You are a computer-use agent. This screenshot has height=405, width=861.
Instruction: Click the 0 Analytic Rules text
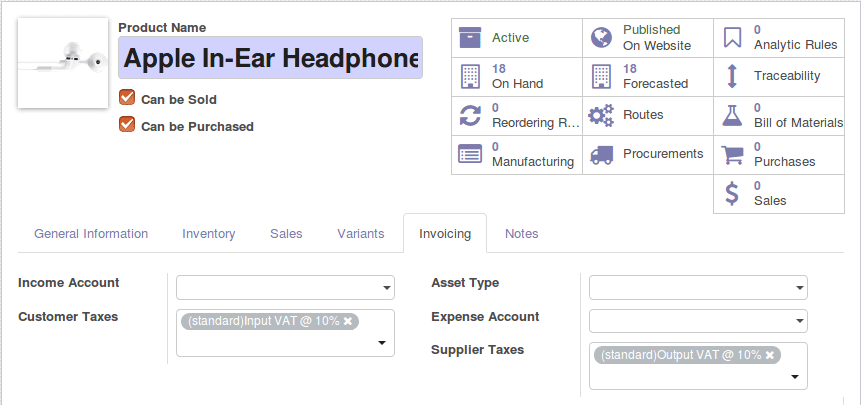(x=796, y=37)
